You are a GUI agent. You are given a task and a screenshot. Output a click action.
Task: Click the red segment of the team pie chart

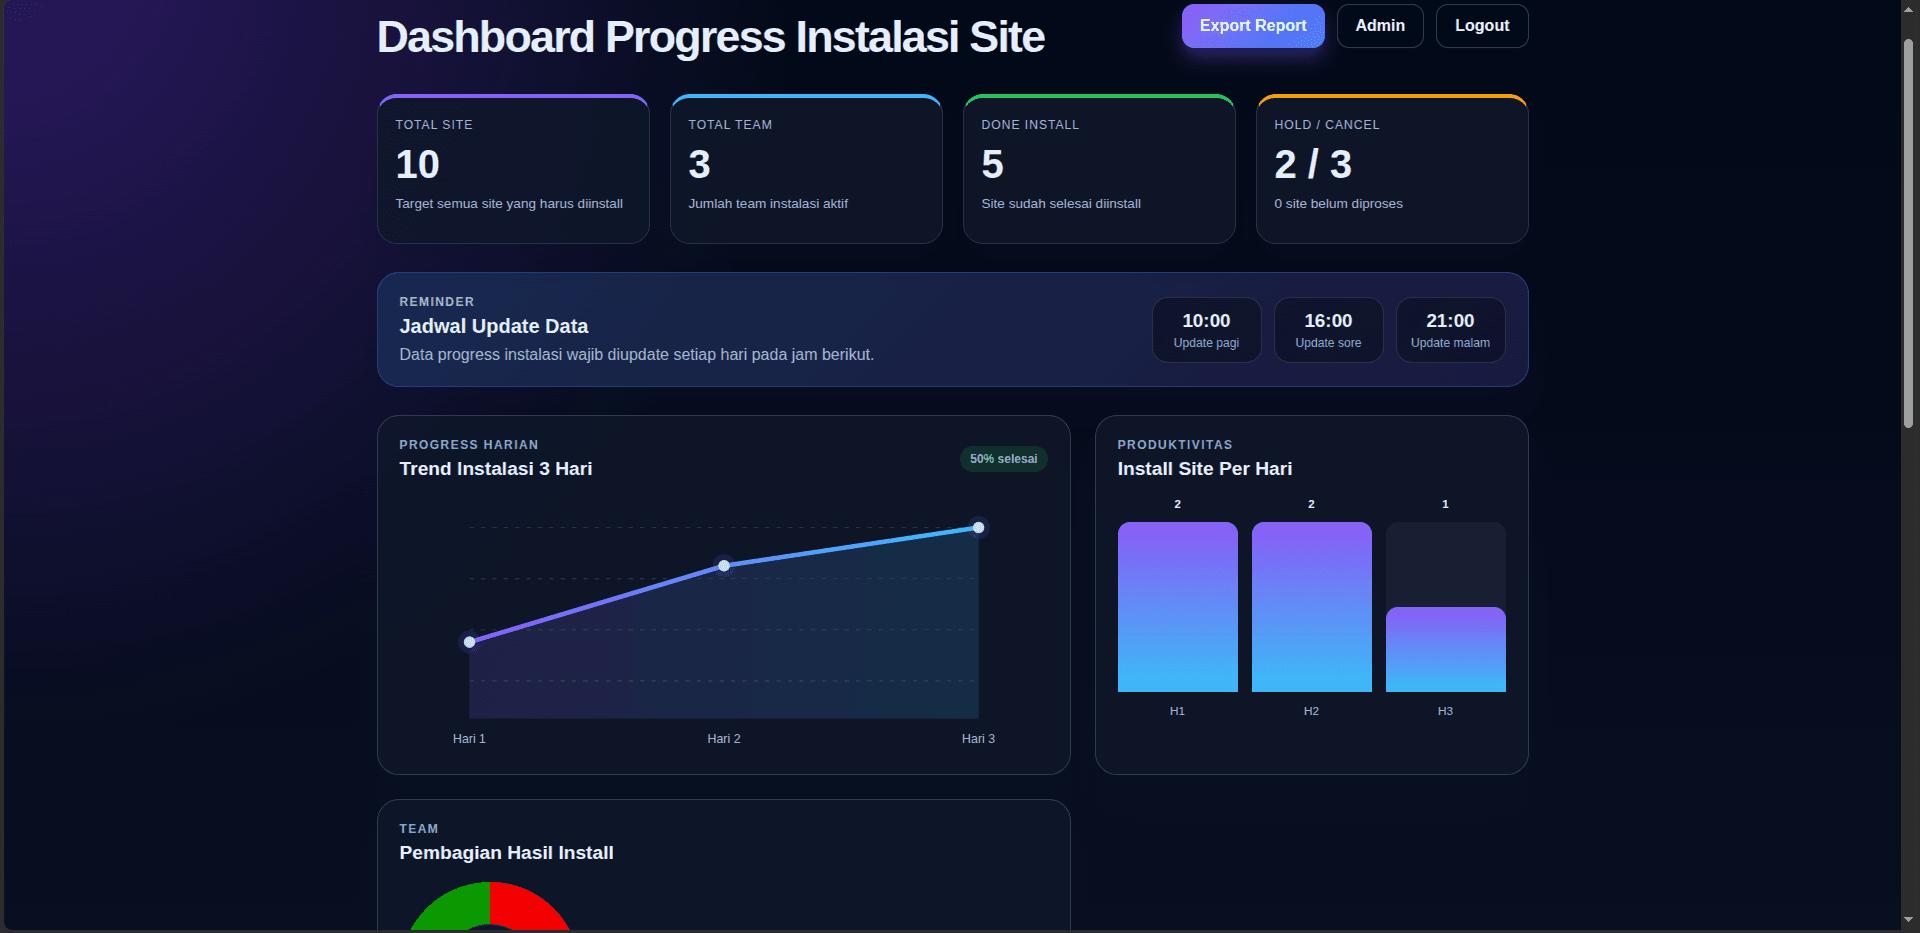tap(525, 908)
